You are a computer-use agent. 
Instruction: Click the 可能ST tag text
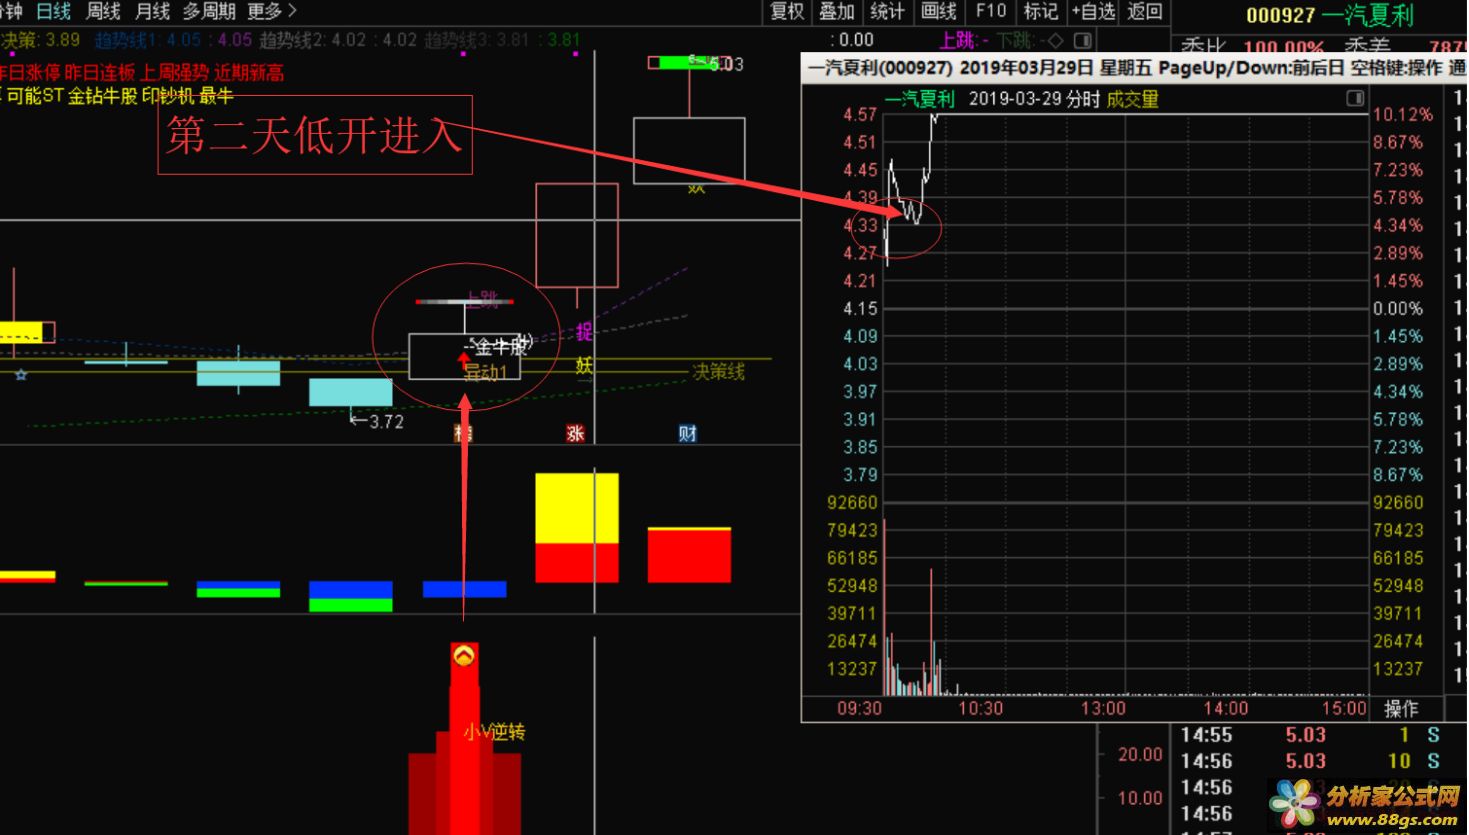35,96
